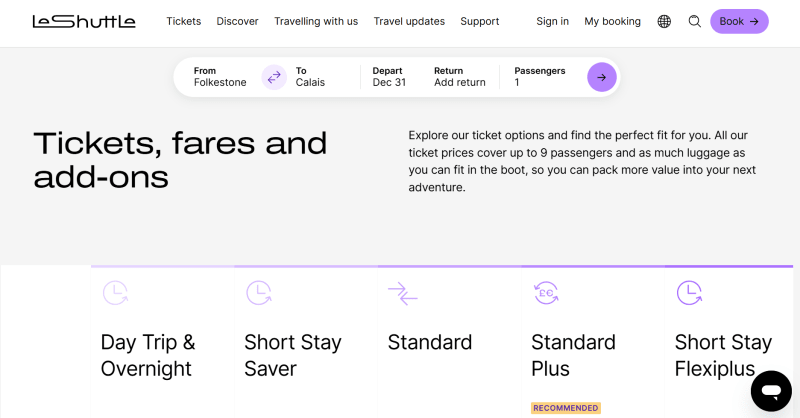Open the language globe icon
Screen dimensions: 800x418
[x=664, y=21]
